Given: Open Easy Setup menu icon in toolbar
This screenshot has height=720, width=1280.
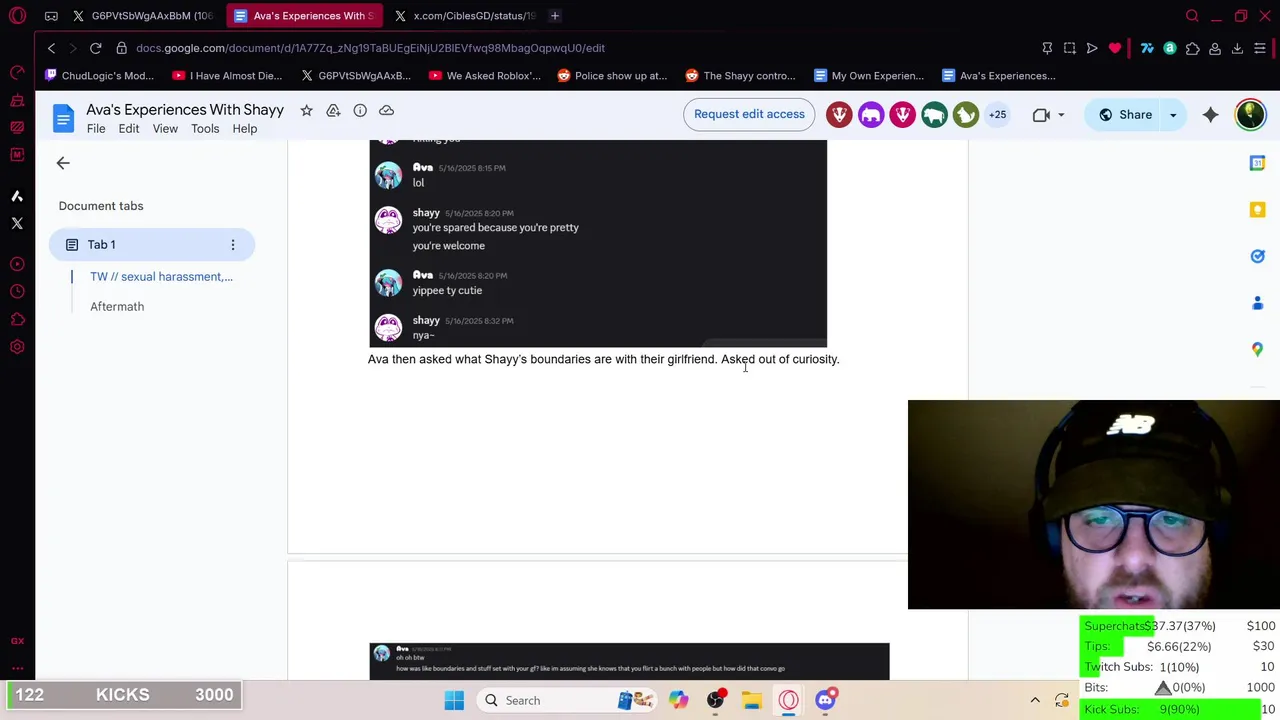Looking at the screenshot, I should [x=1260, y=48].
